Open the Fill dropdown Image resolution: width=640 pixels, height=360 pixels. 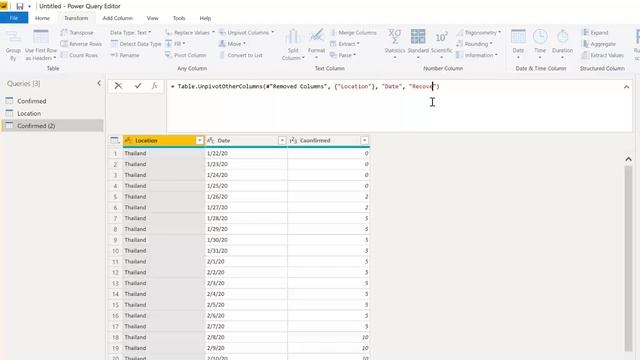tap(175, 44)
